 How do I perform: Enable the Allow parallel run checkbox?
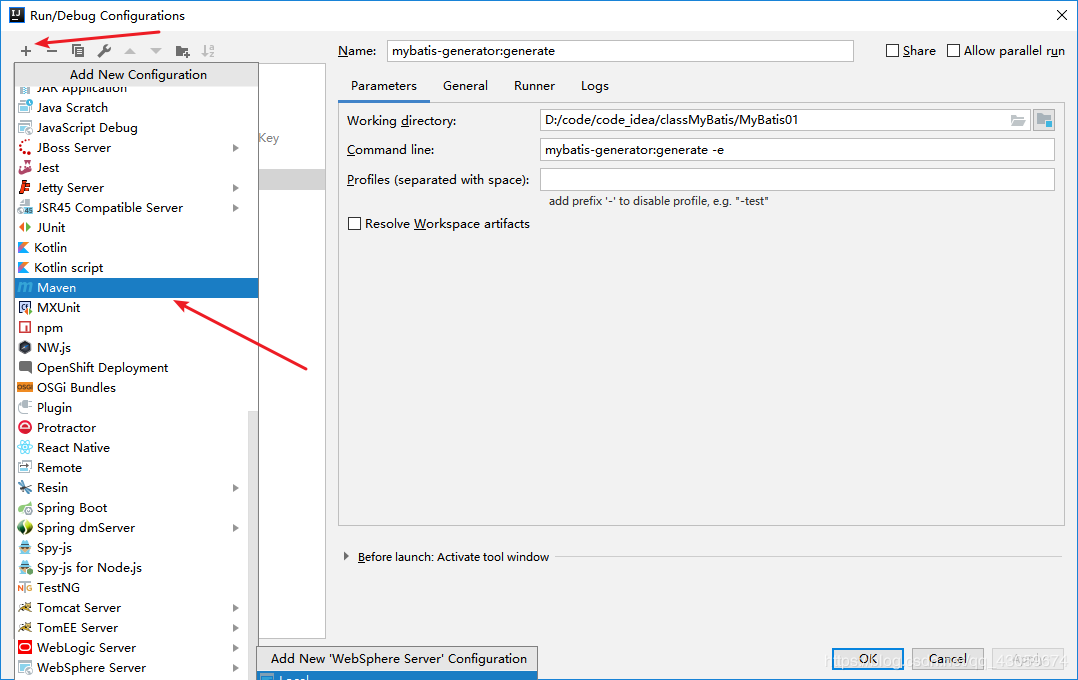(x=954, y=51)
